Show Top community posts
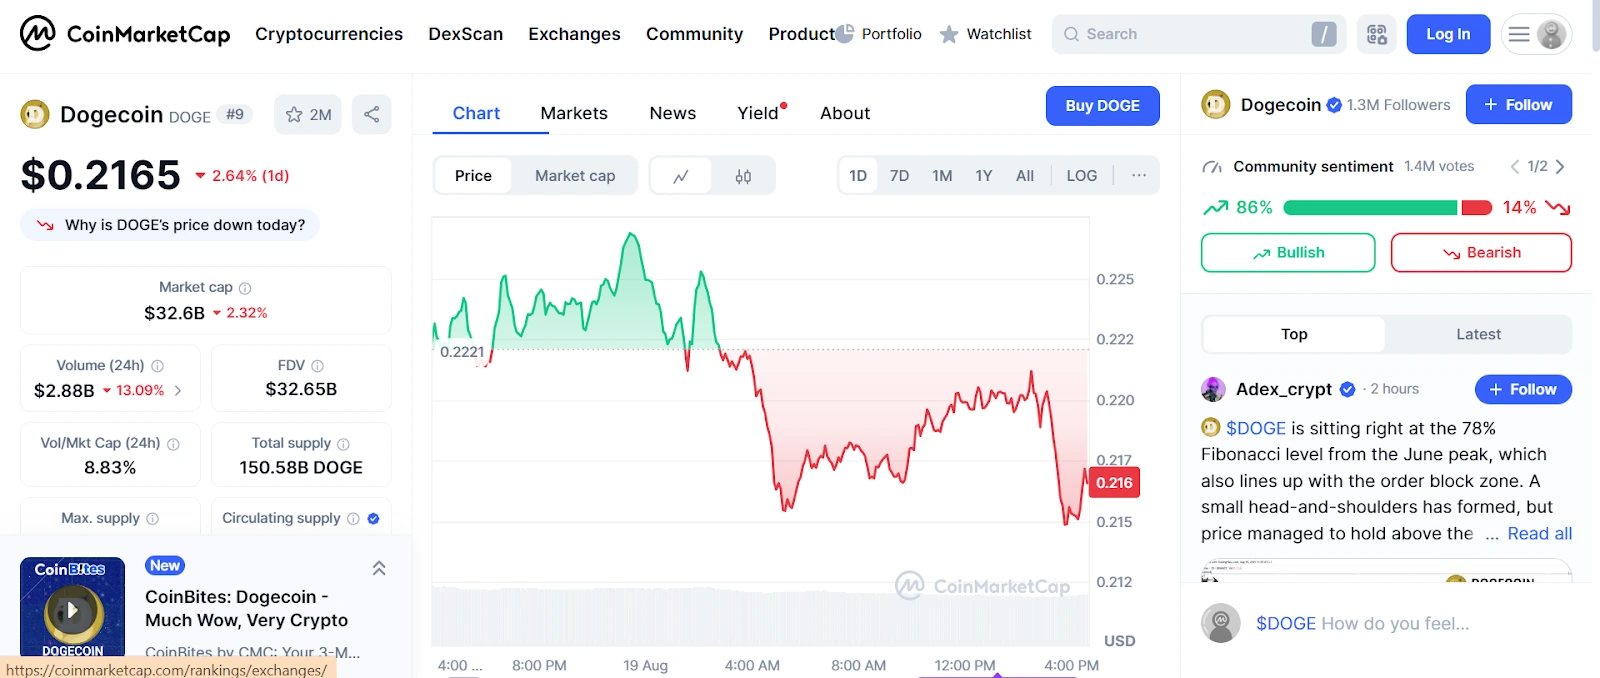 (x=1294, y=334)
